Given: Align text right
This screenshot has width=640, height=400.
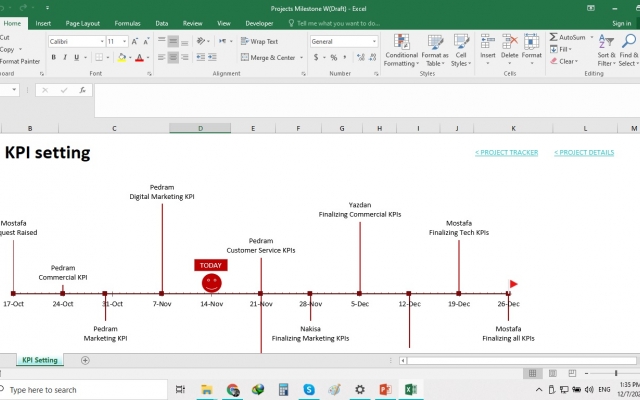Looking at the screenshot, I should tap(184, 58).
